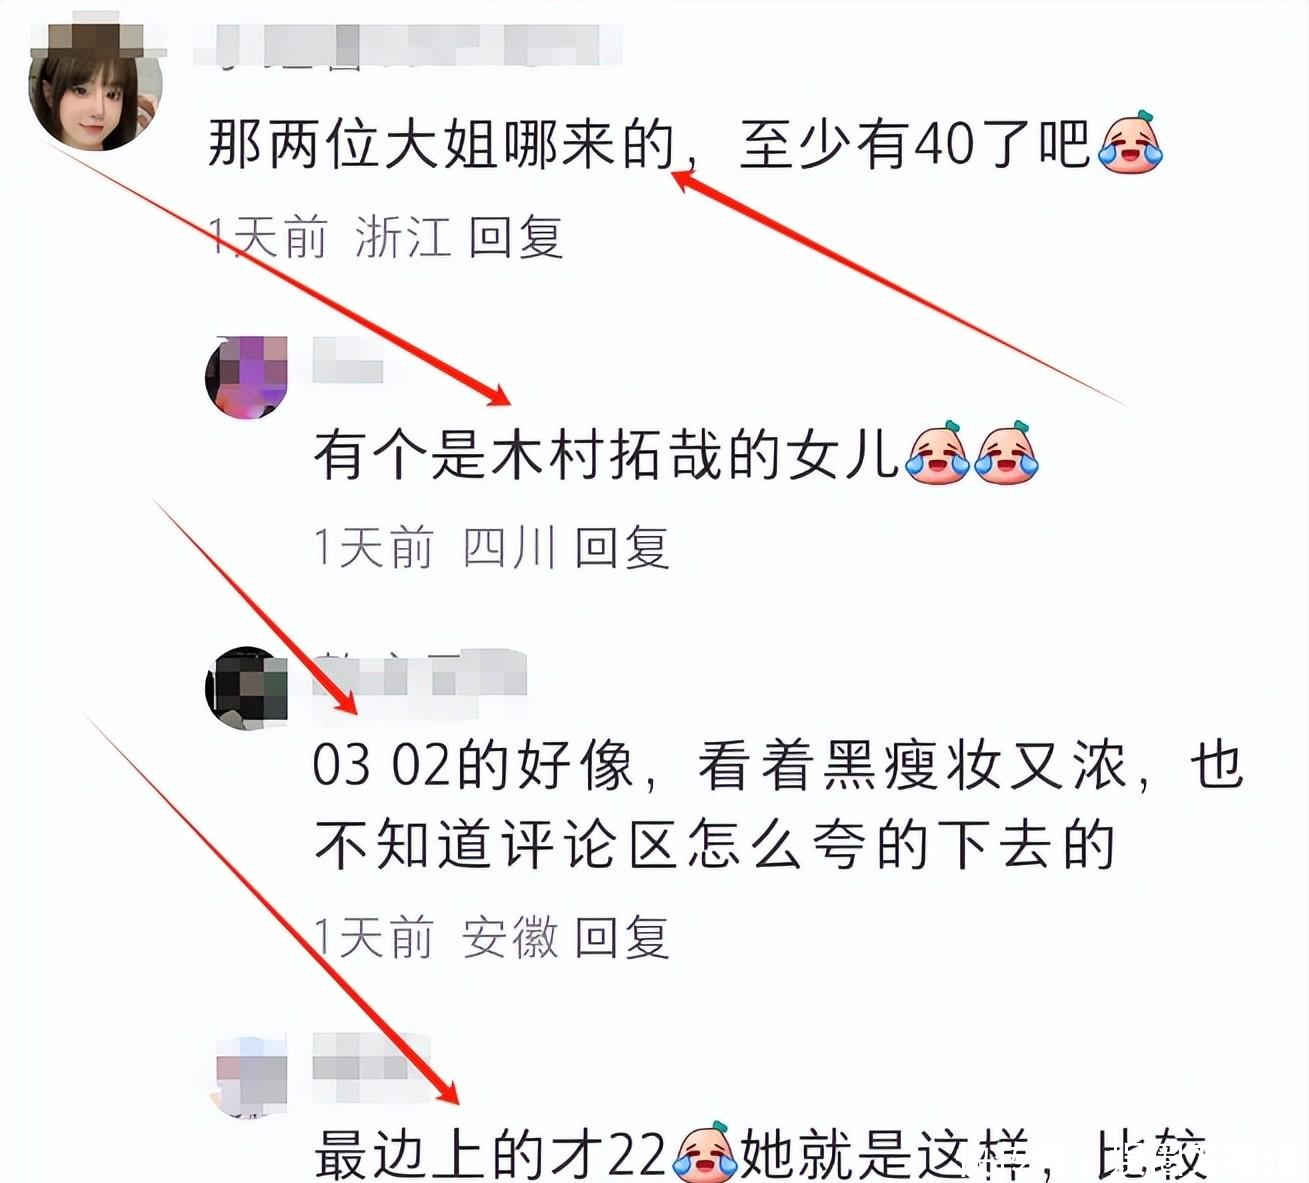Tap the second emoji after 木村拓哉的女儿
The image size is (1309, 1183).
(1007, 453)
